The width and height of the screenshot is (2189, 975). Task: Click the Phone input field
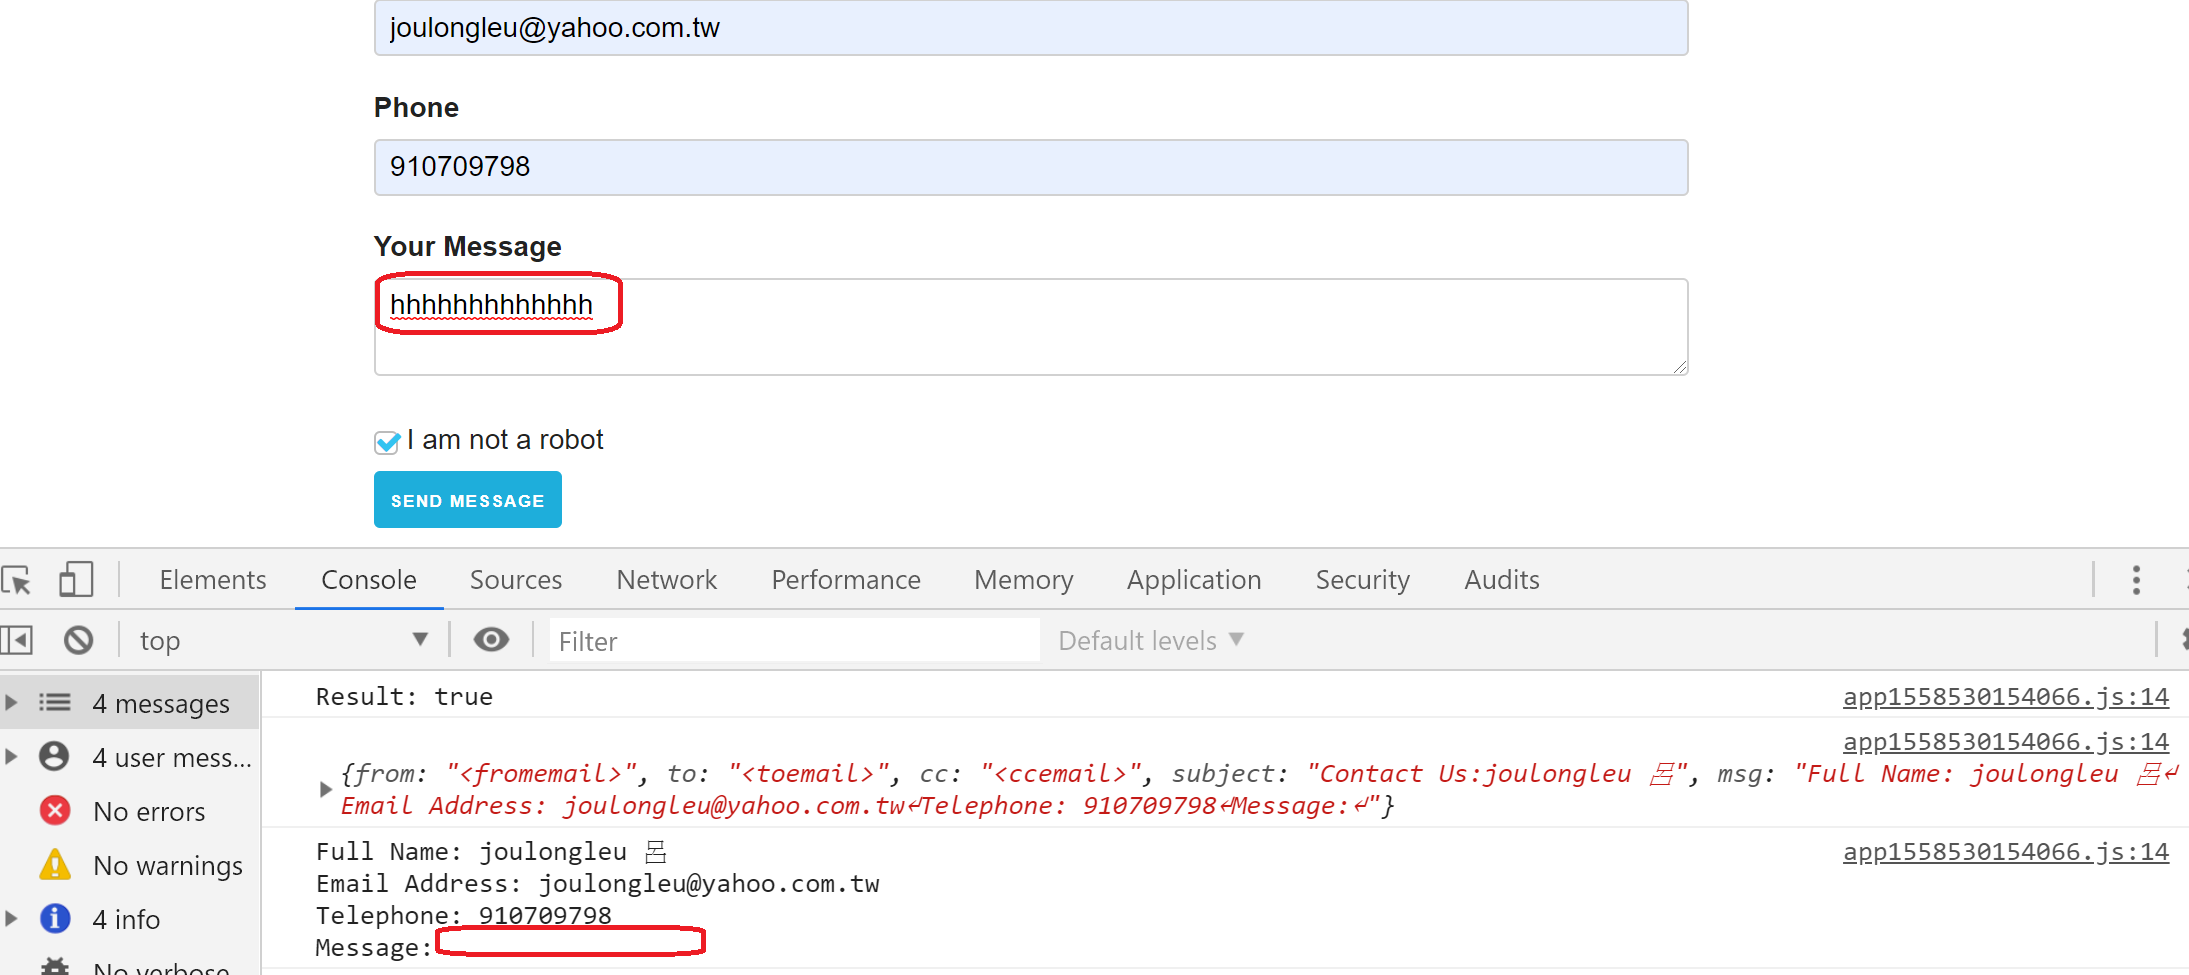coord(1031,167)
